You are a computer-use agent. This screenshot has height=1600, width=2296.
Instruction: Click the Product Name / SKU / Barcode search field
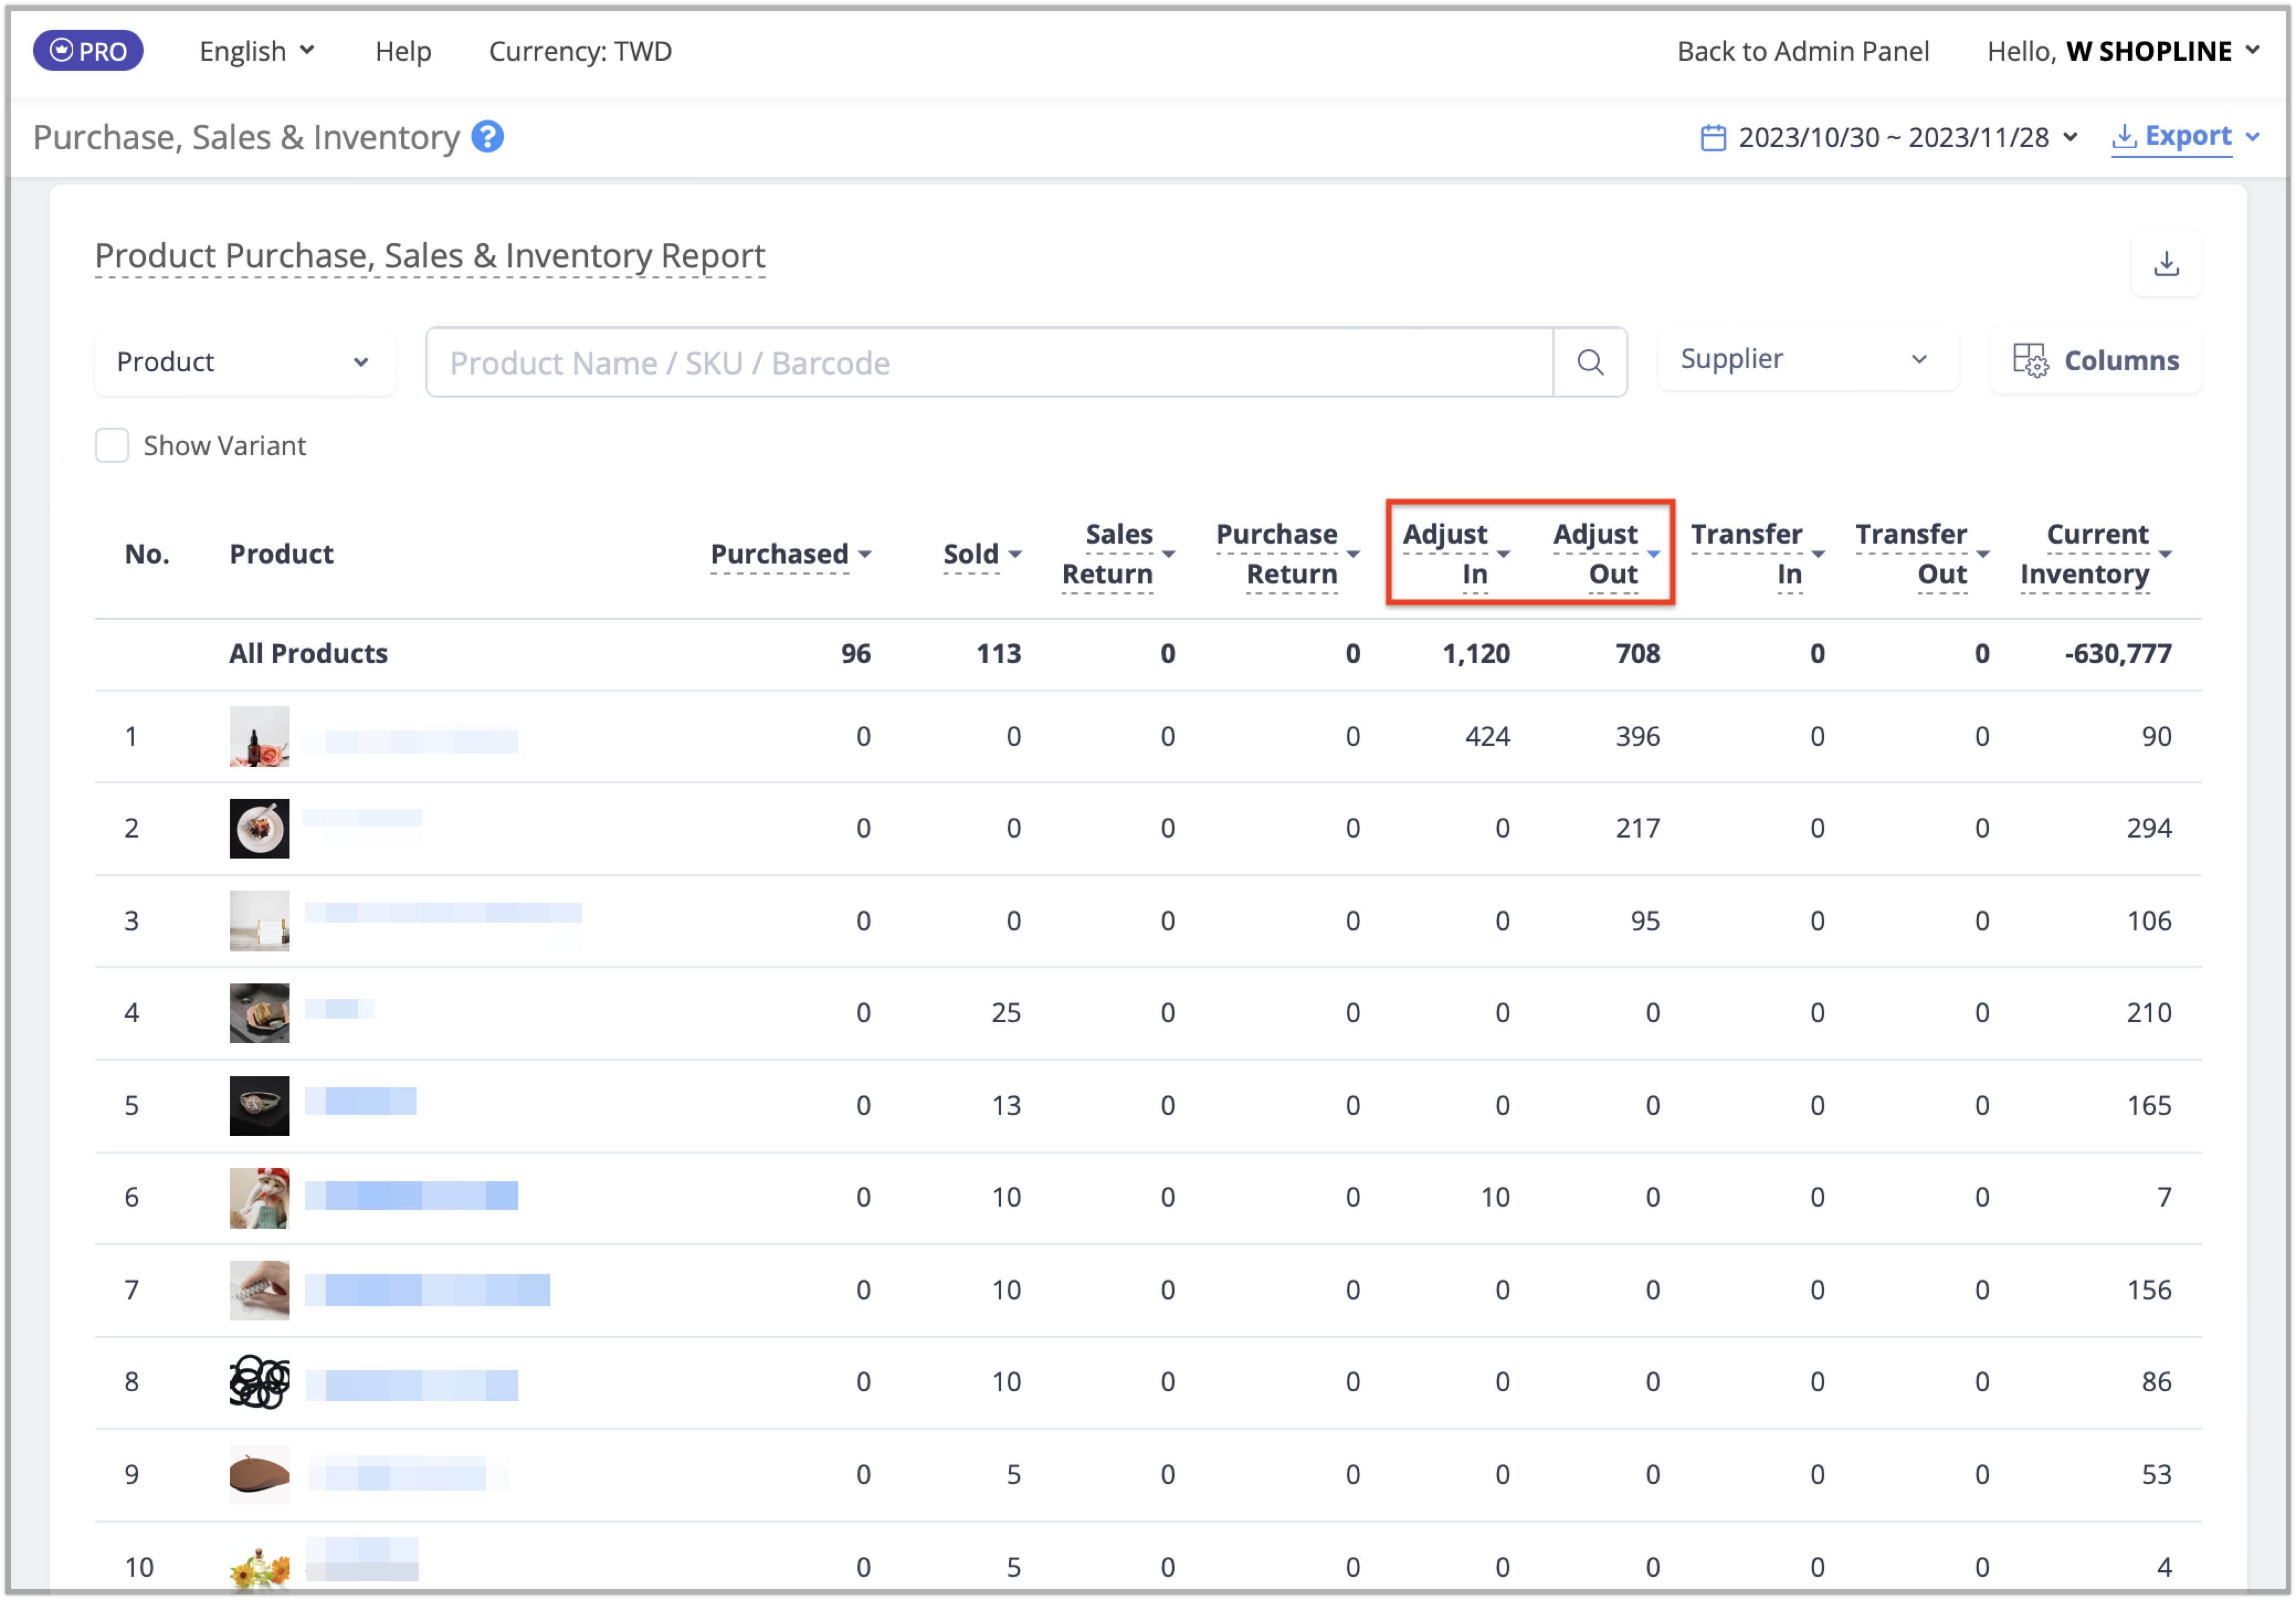(x=990, y=362)
